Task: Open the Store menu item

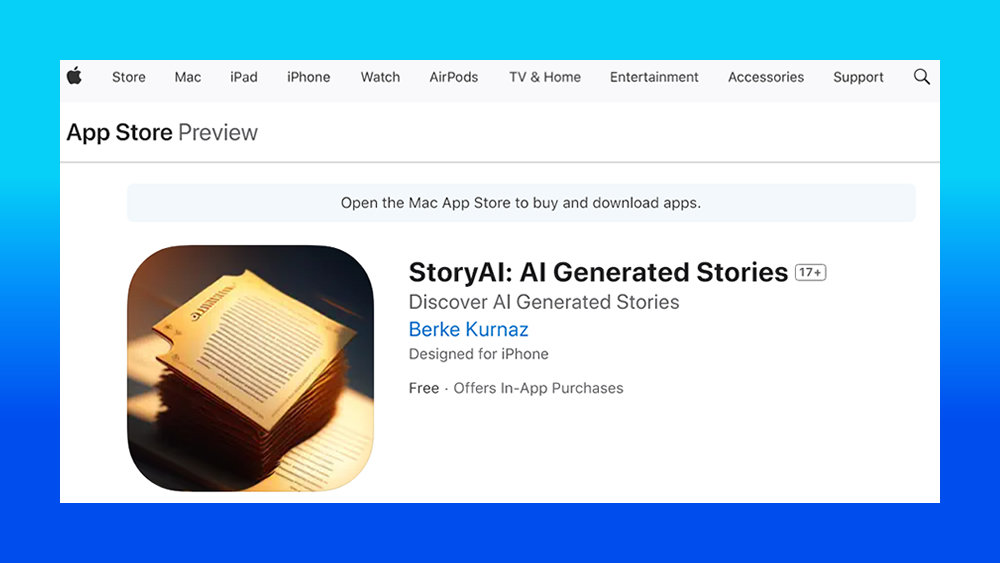Action: click(x=129, y=77)
